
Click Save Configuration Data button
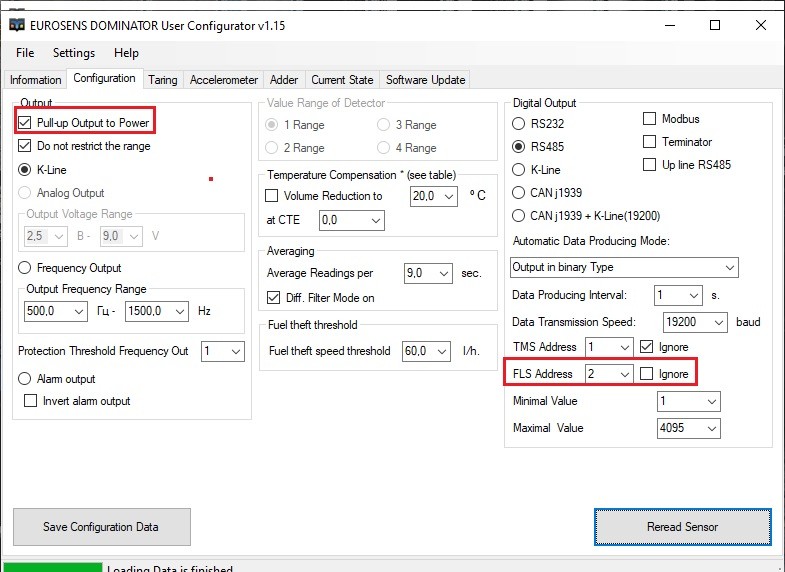click(x=102, y=527)
